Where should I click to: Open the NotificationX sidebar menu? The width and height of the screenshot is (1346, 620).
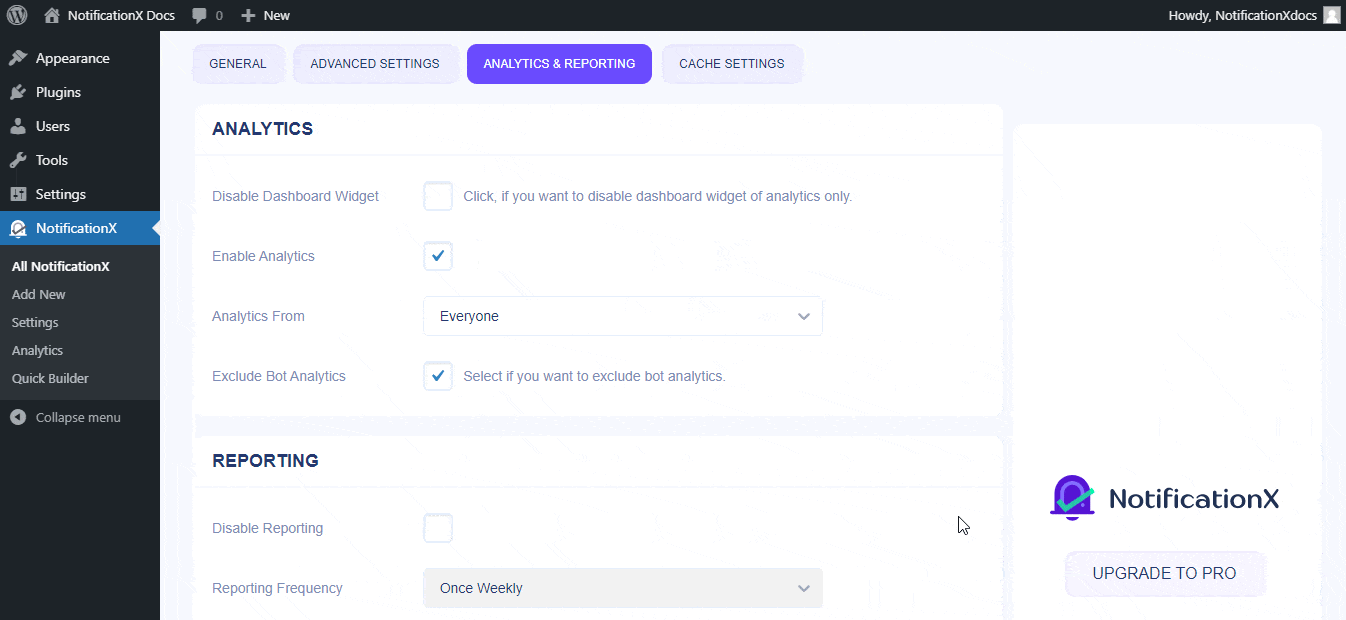80,228
